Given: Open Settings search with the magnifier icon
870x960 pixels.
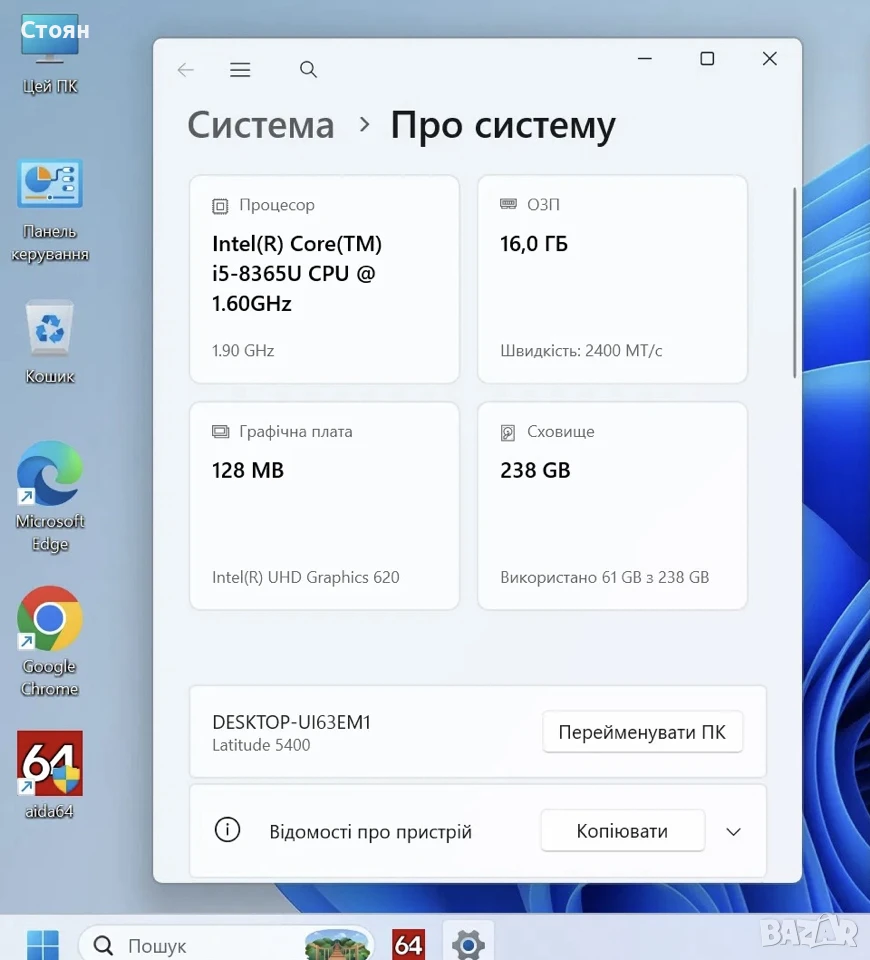Looking at the screenshot, I should click(308, 69).
